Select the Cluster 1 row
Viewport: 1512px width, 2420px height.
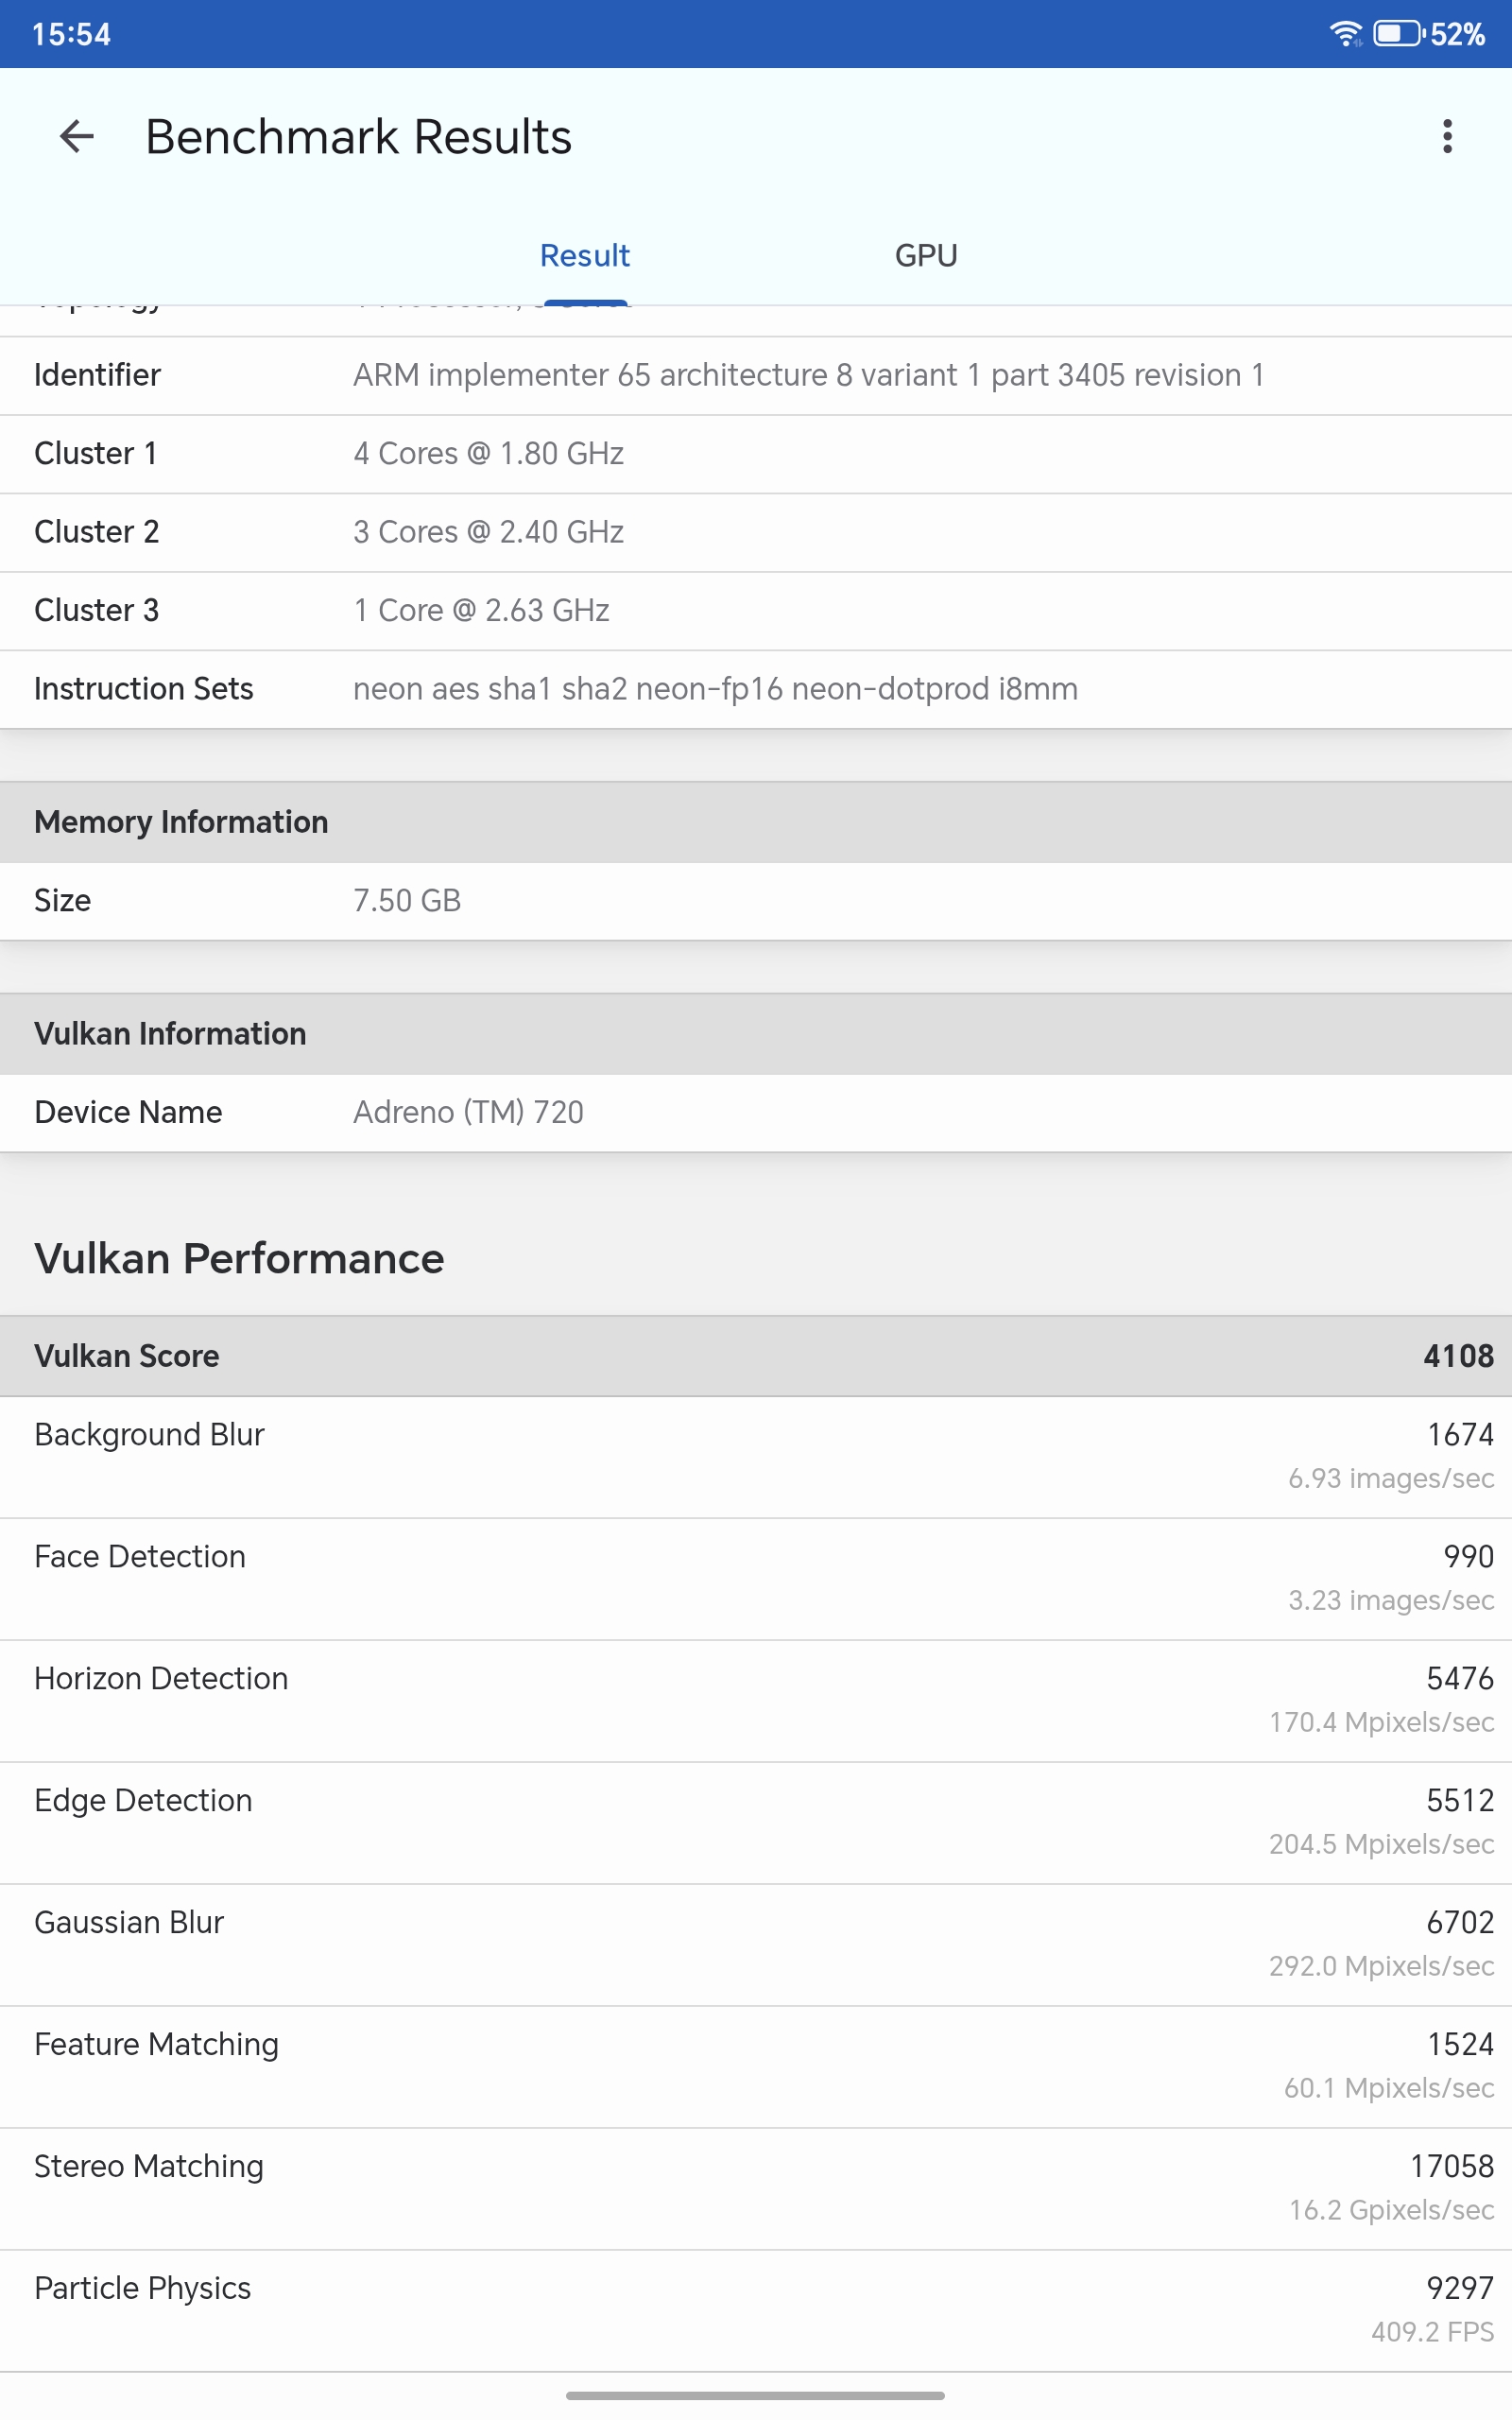756,453
